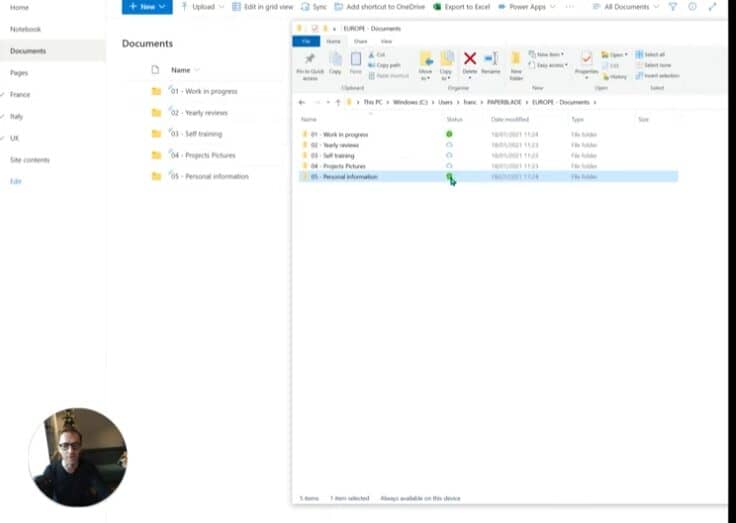Click the Back arrow in Explorer
The image size is (736, 523).
click(x=302, y=102)
